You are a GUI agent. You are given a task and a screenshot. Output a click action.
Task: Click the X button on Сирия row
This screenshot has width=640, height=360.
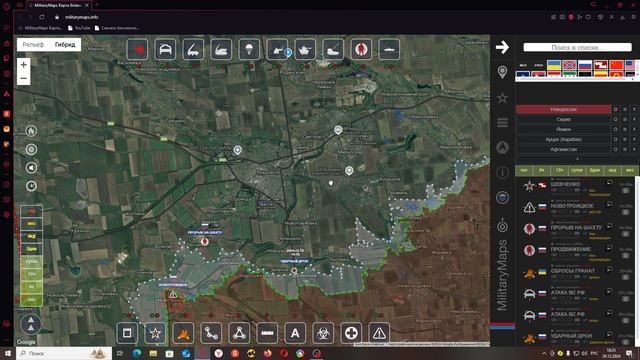pos(634,119)
